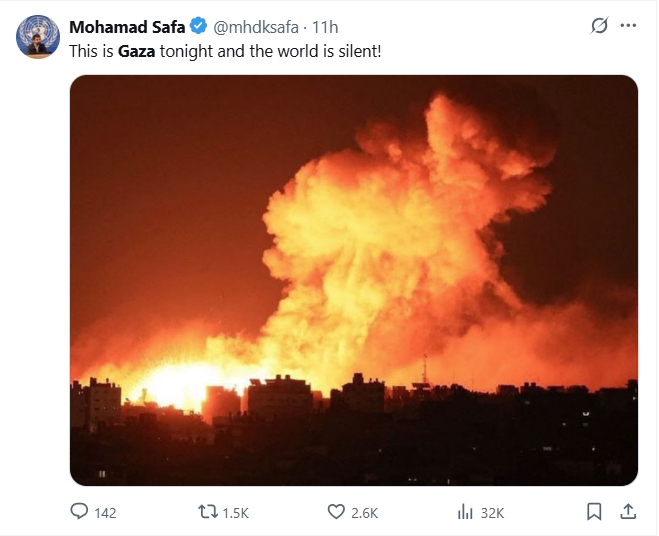Screen dimensions: 659x536
Task: Click the 2.6K likes count
Action: 365,513
